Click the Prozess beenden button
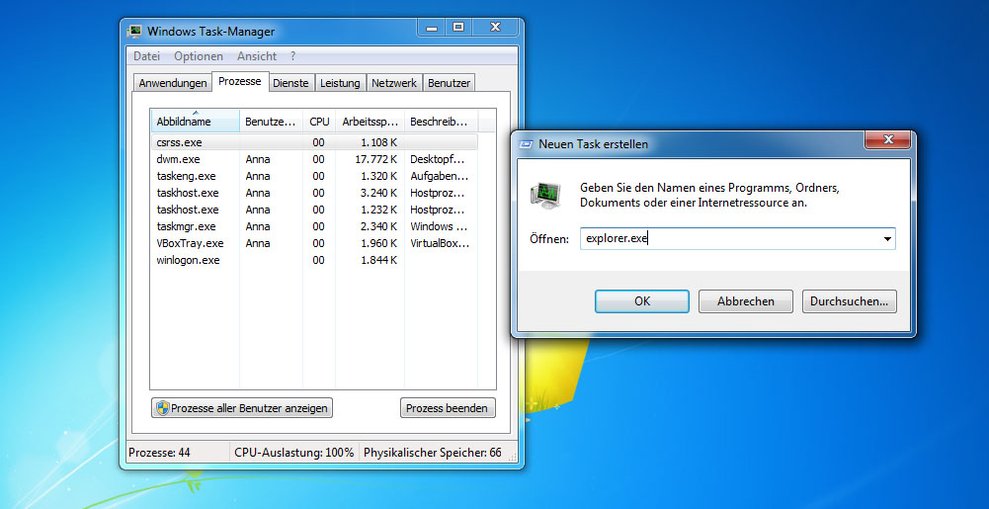Image resolution: width=989 pixels, height=509 pixels. point(447,408)
